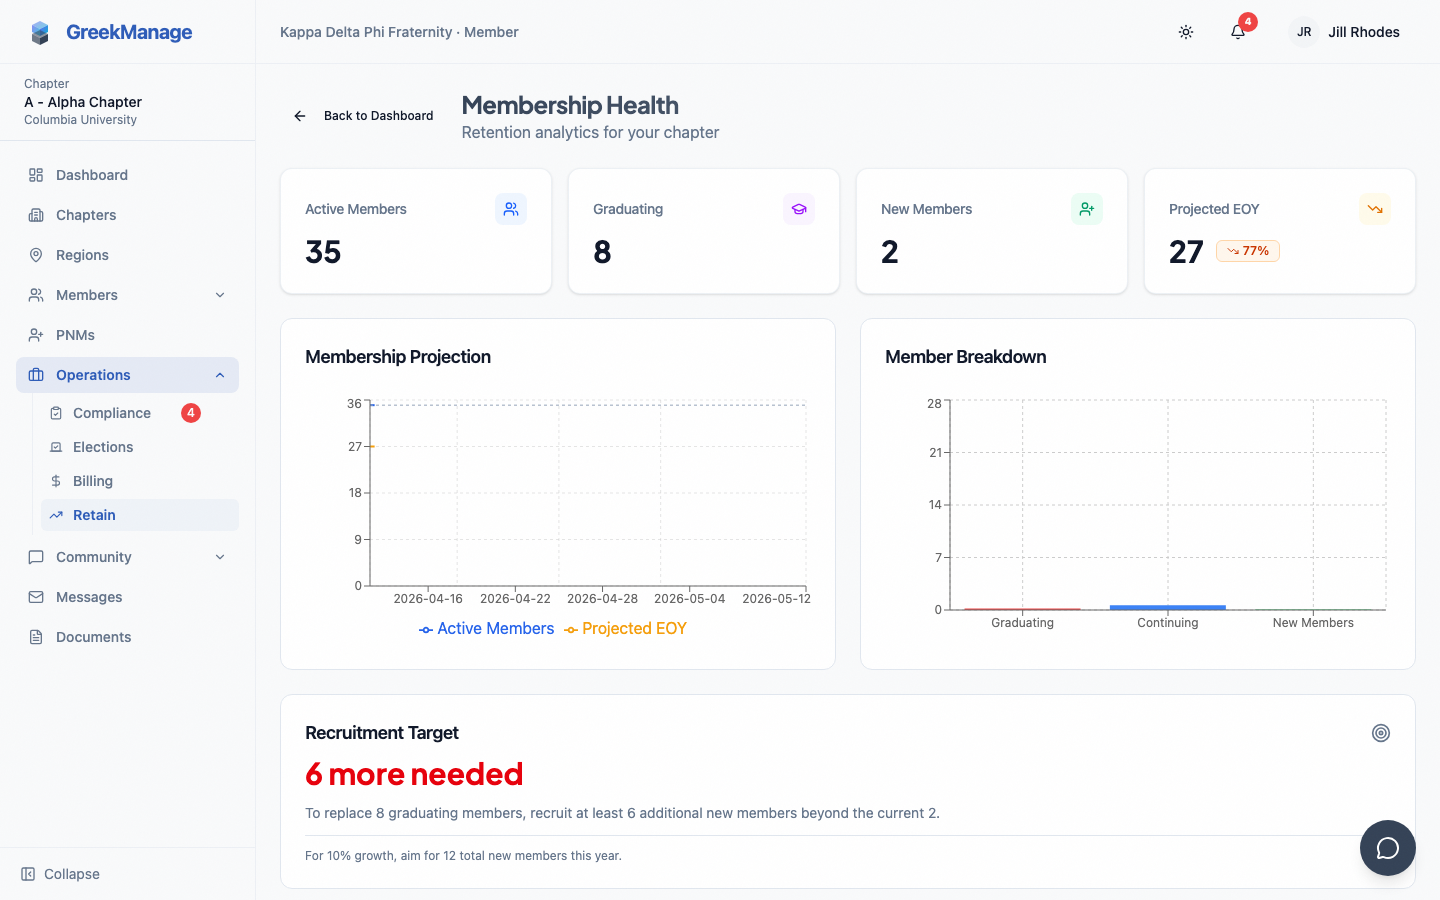Image resolution: width=1440 pixels, height=900 pixels.
Task: Click the Messages envelope icon
Action: pyautogui.click(x=36, y=597)
